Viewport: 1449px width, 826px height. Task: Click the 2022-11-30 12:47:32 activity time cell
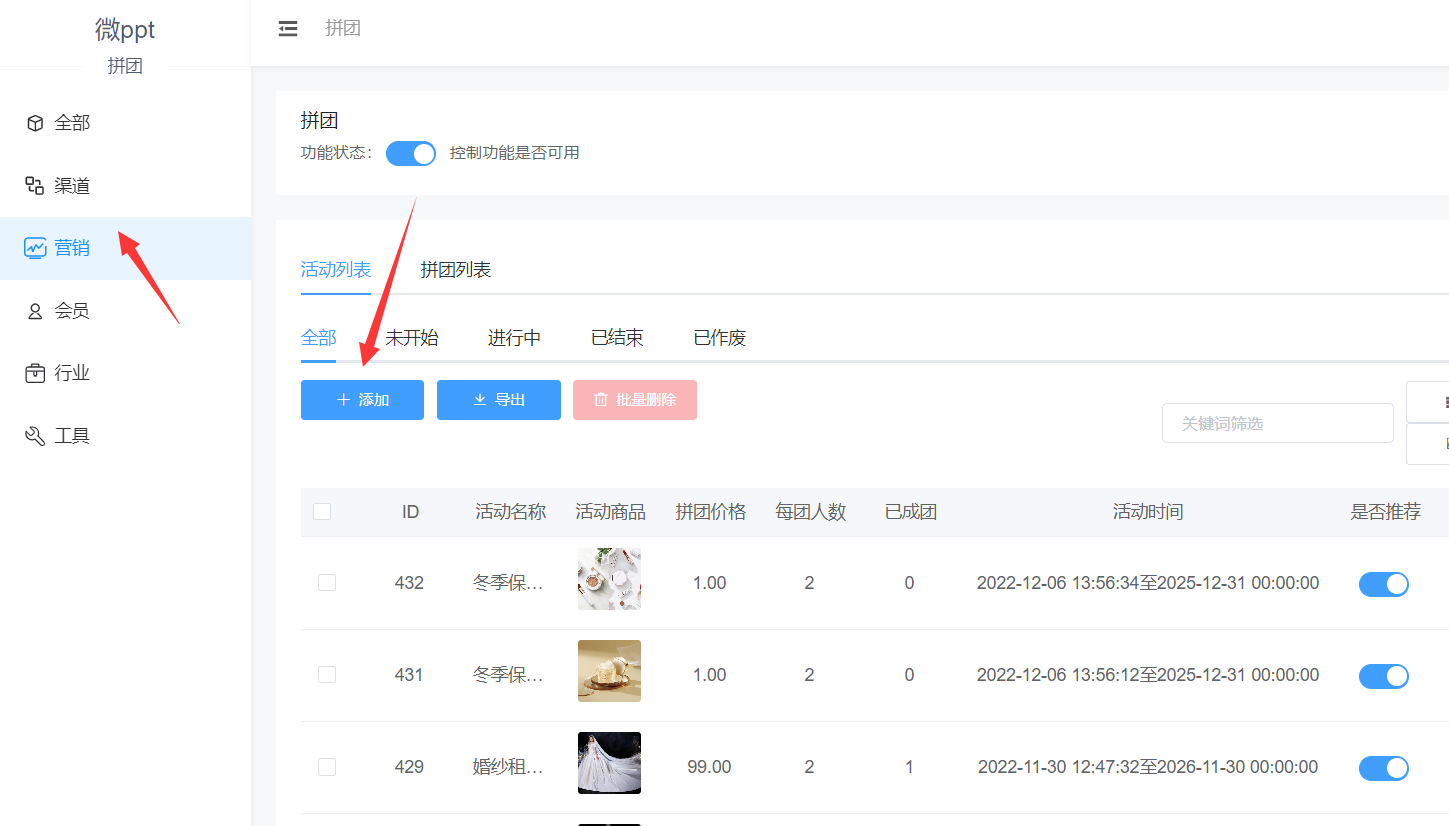[x=1147, y=767]
